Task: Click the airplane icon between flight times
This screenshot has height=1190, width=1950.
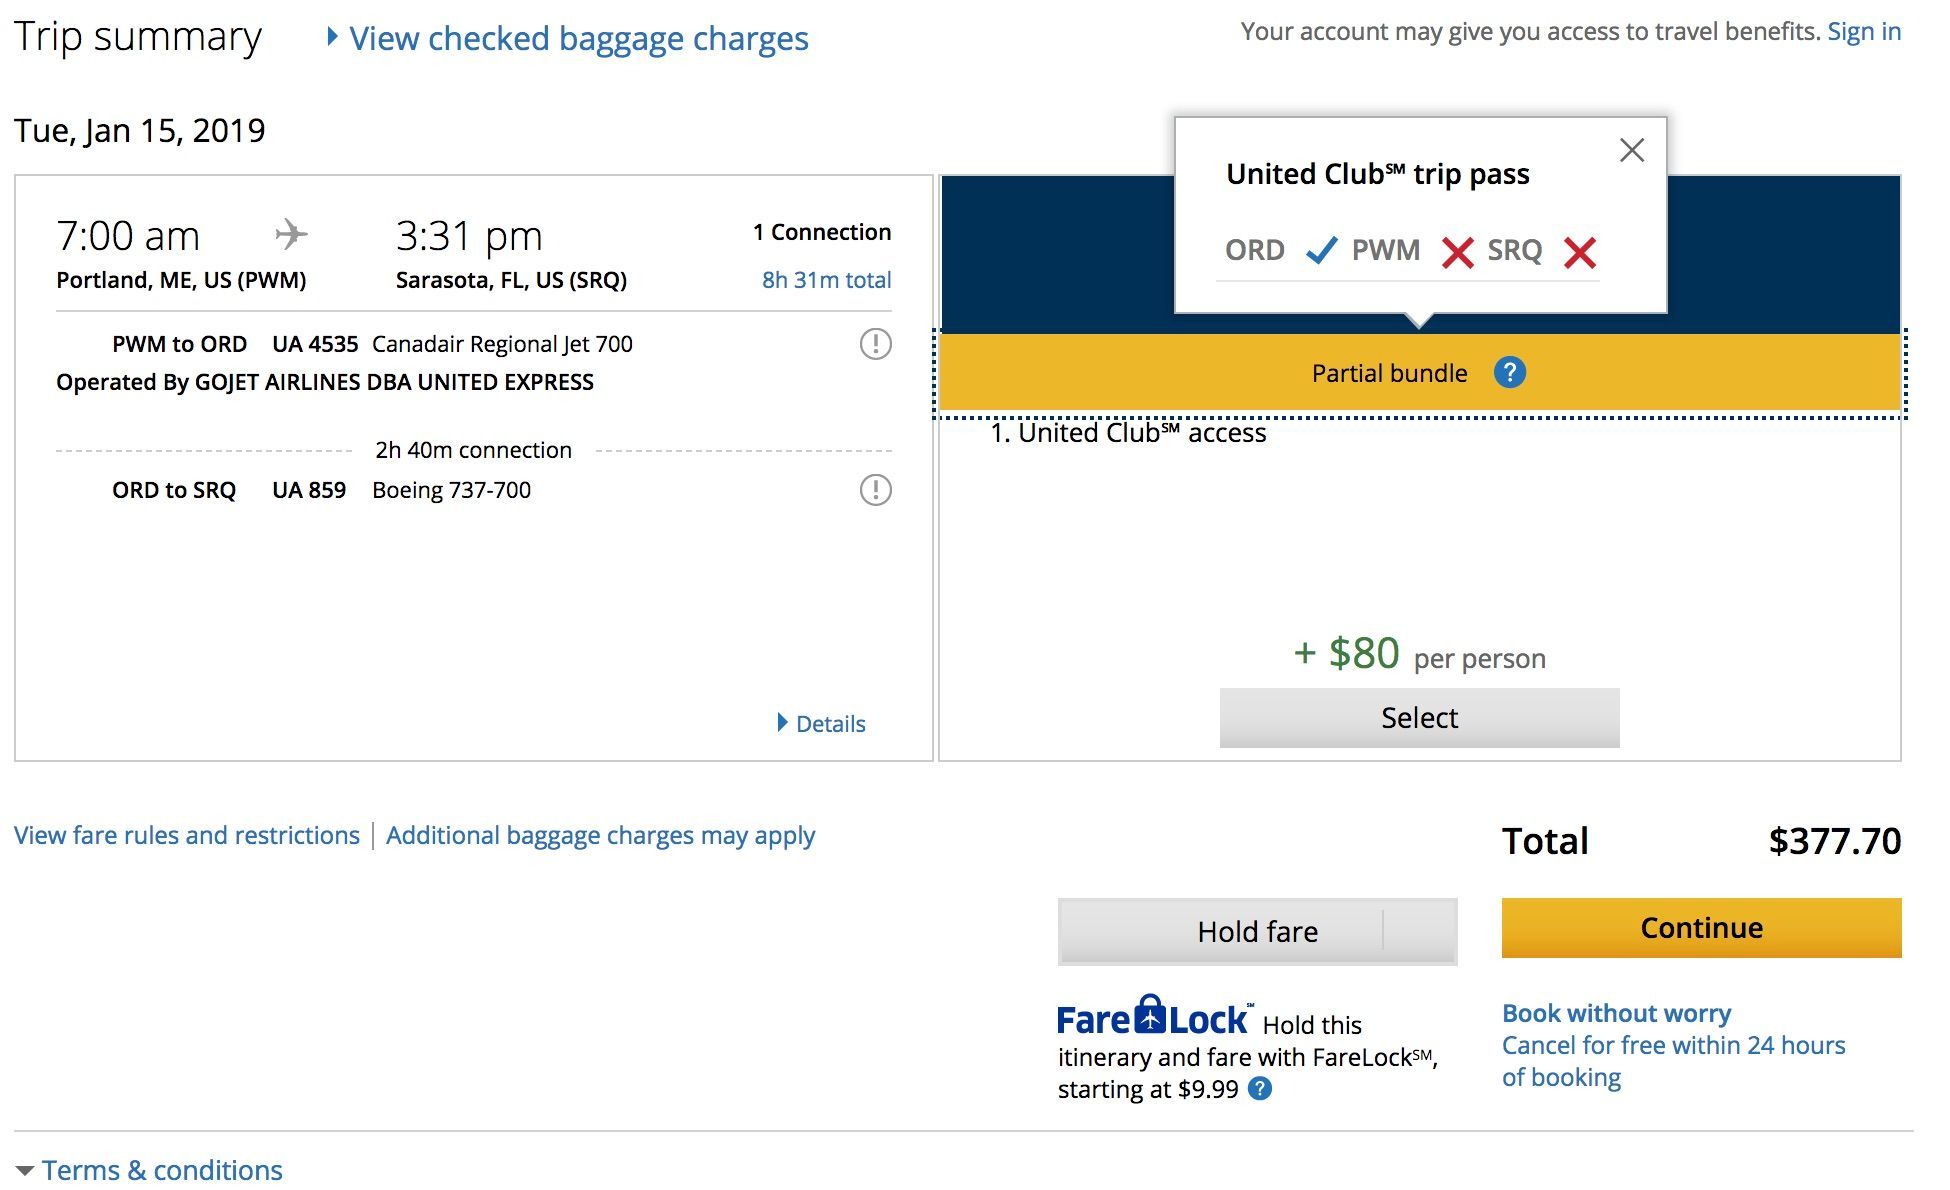Action: tap(291, 235)
